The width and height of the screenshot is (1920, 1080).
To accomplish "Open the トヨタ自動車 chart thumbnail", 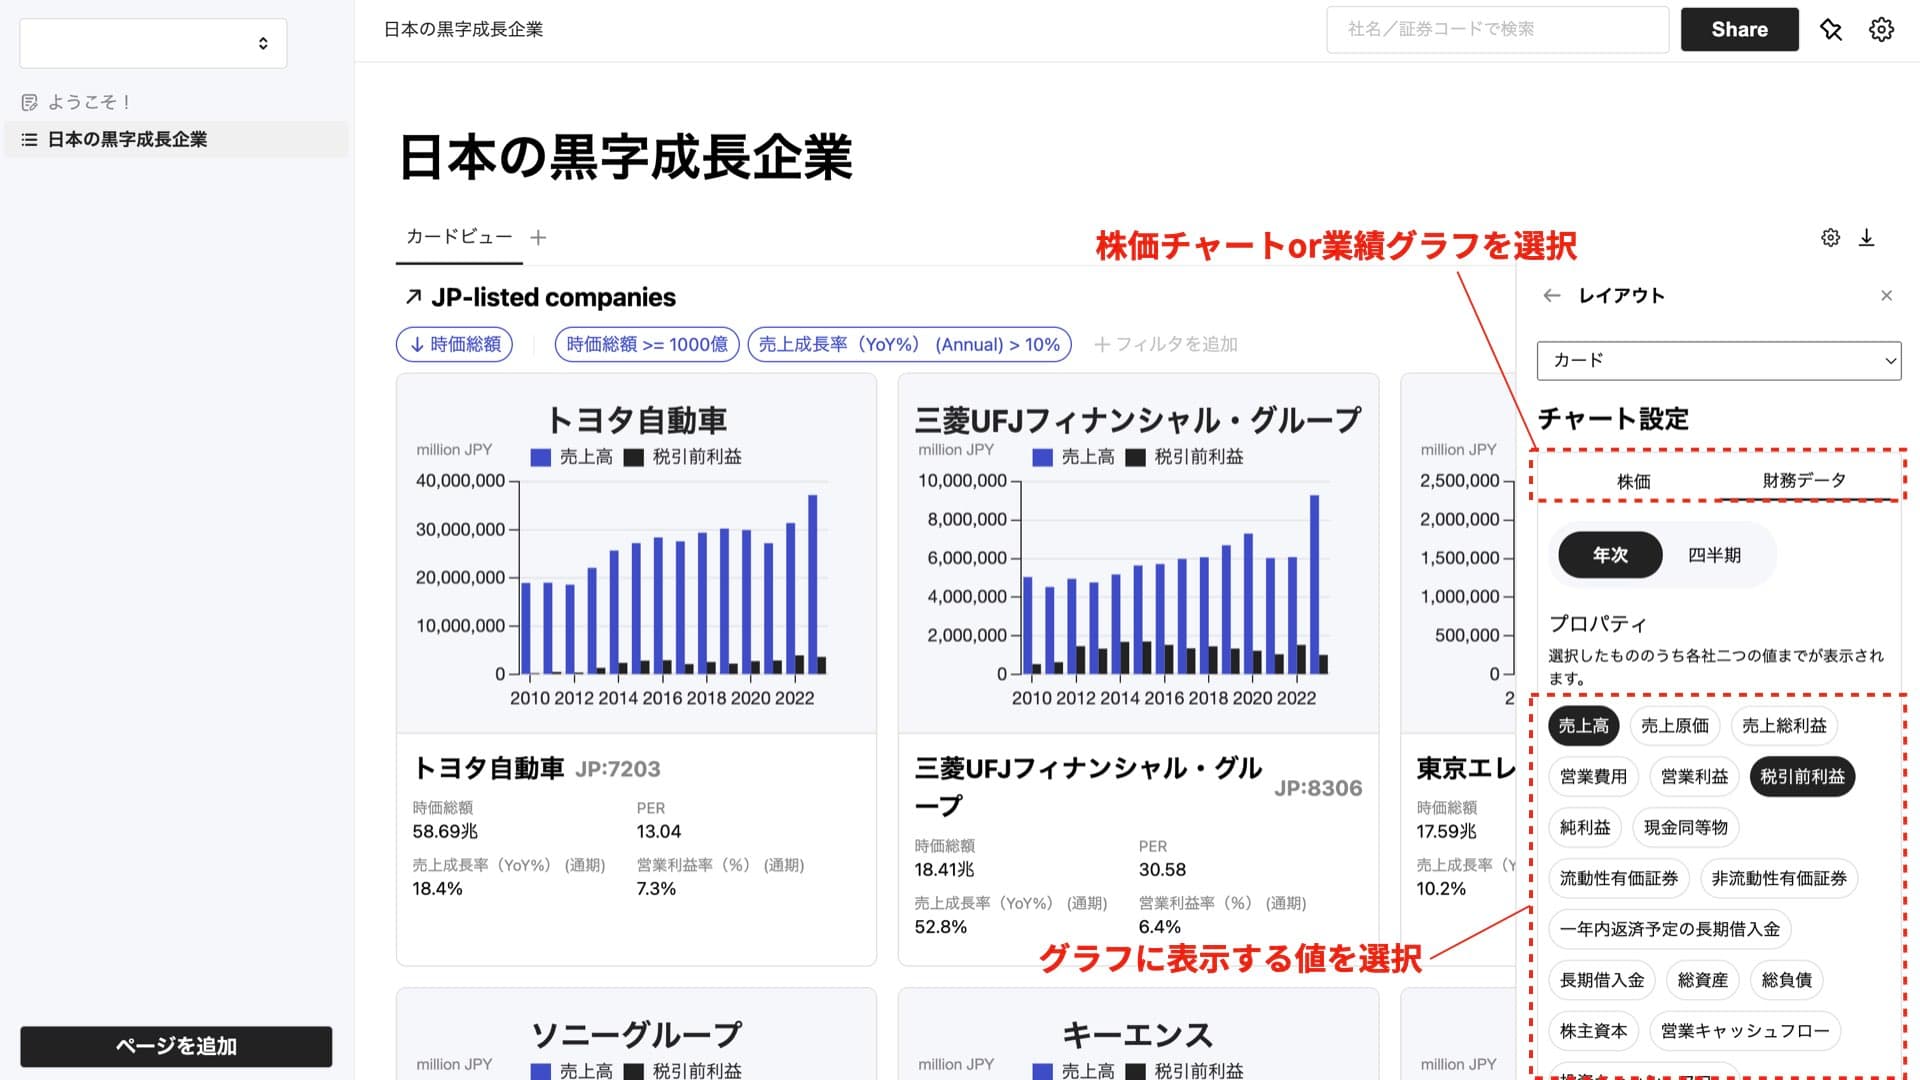I will 636,553.
